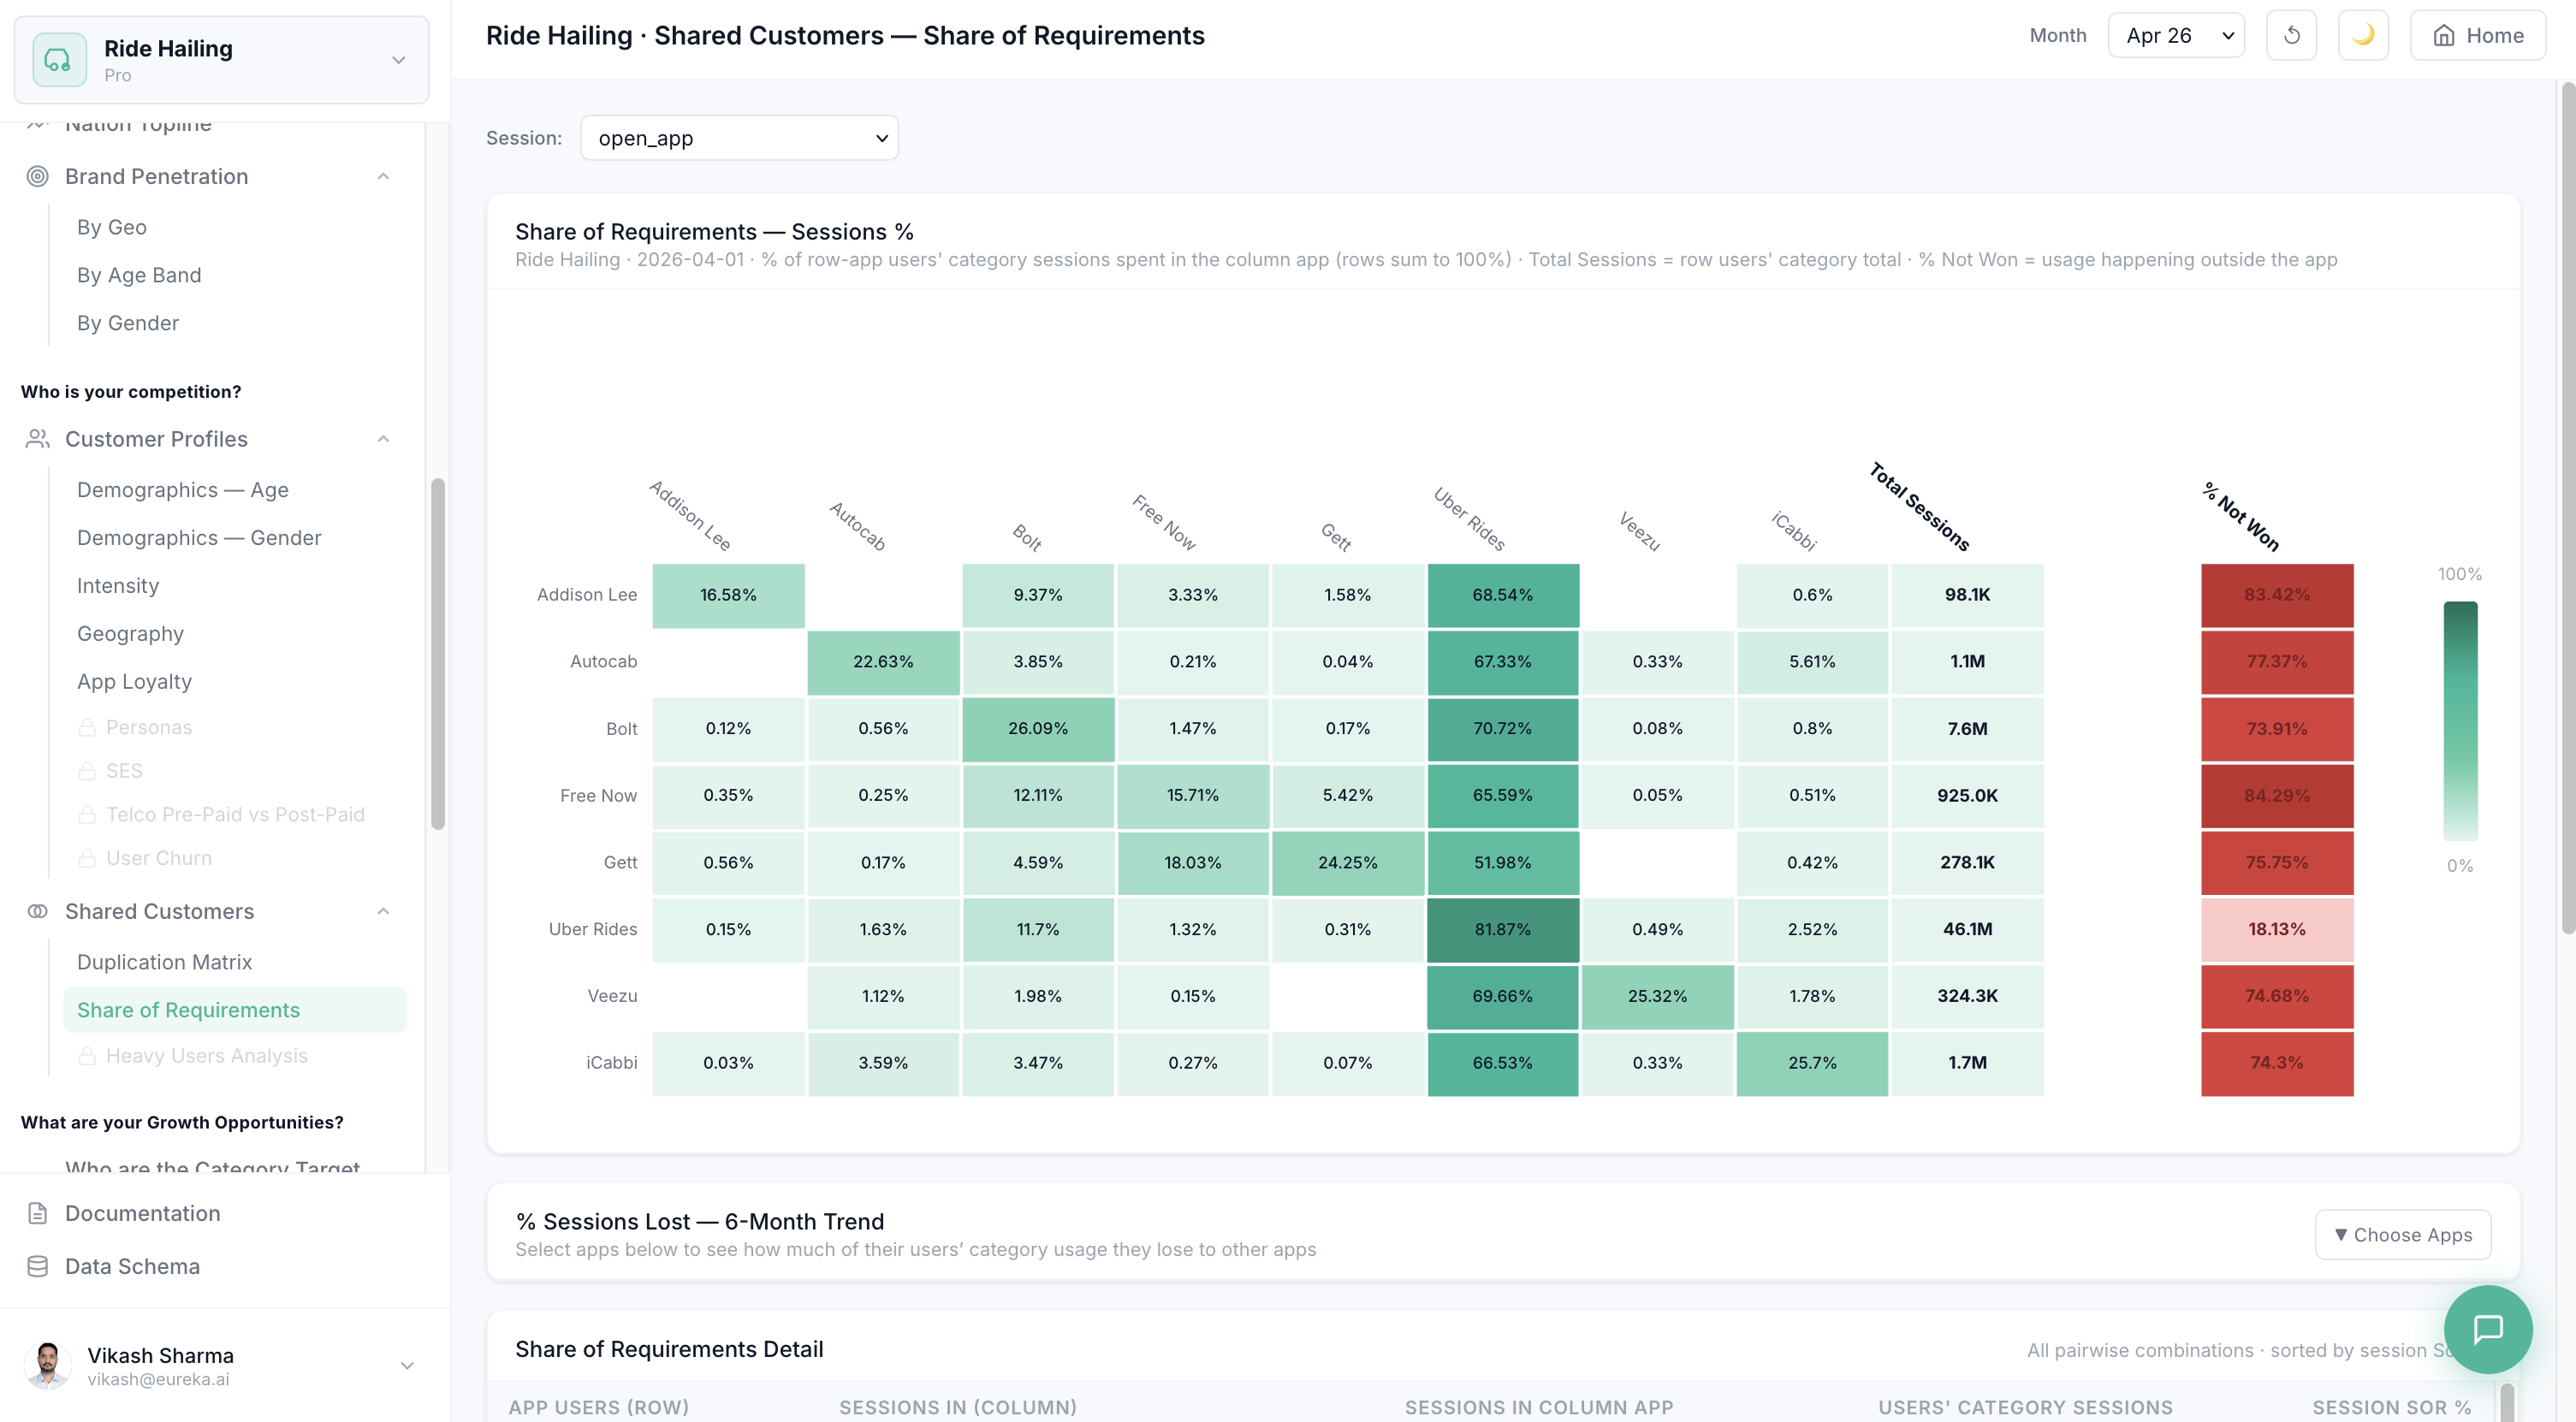The width and height of the screenshot is (2576, 1422).
Task: Click the Uber Rides 81.87% heatmap cell
Action: pos(1502,929)
